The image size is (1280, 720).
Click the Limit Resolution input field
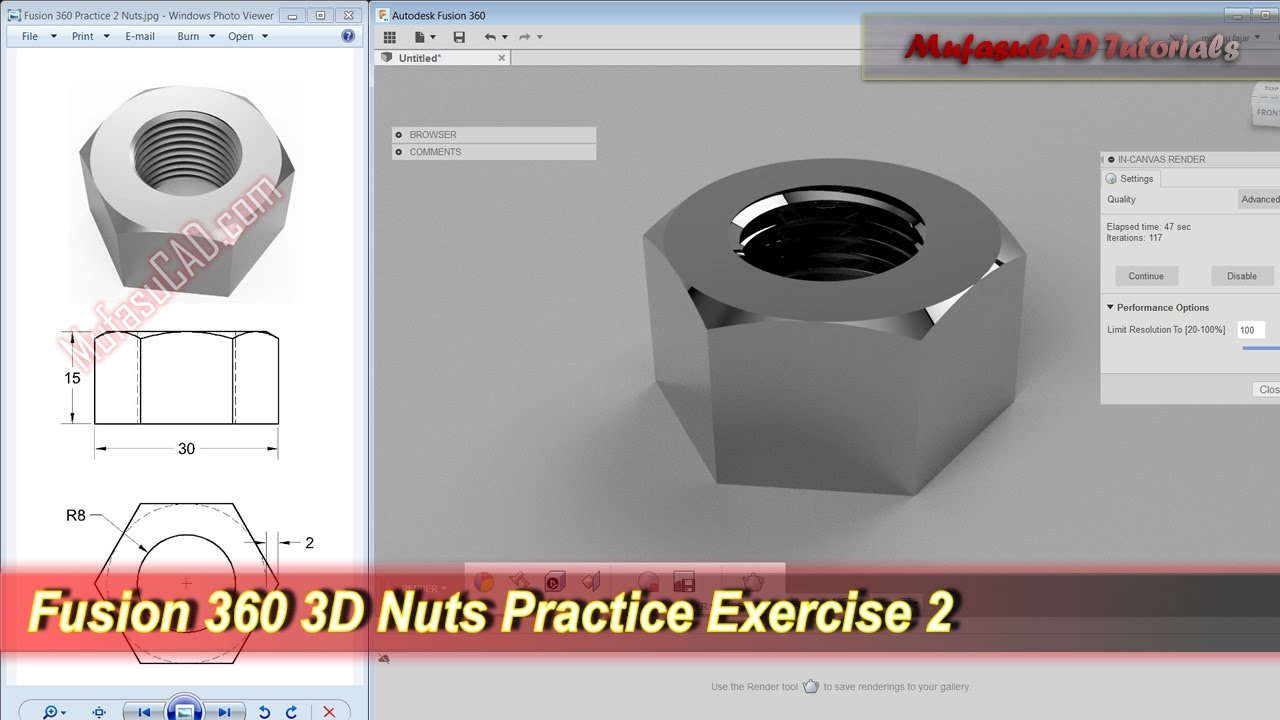[1250, 330]
